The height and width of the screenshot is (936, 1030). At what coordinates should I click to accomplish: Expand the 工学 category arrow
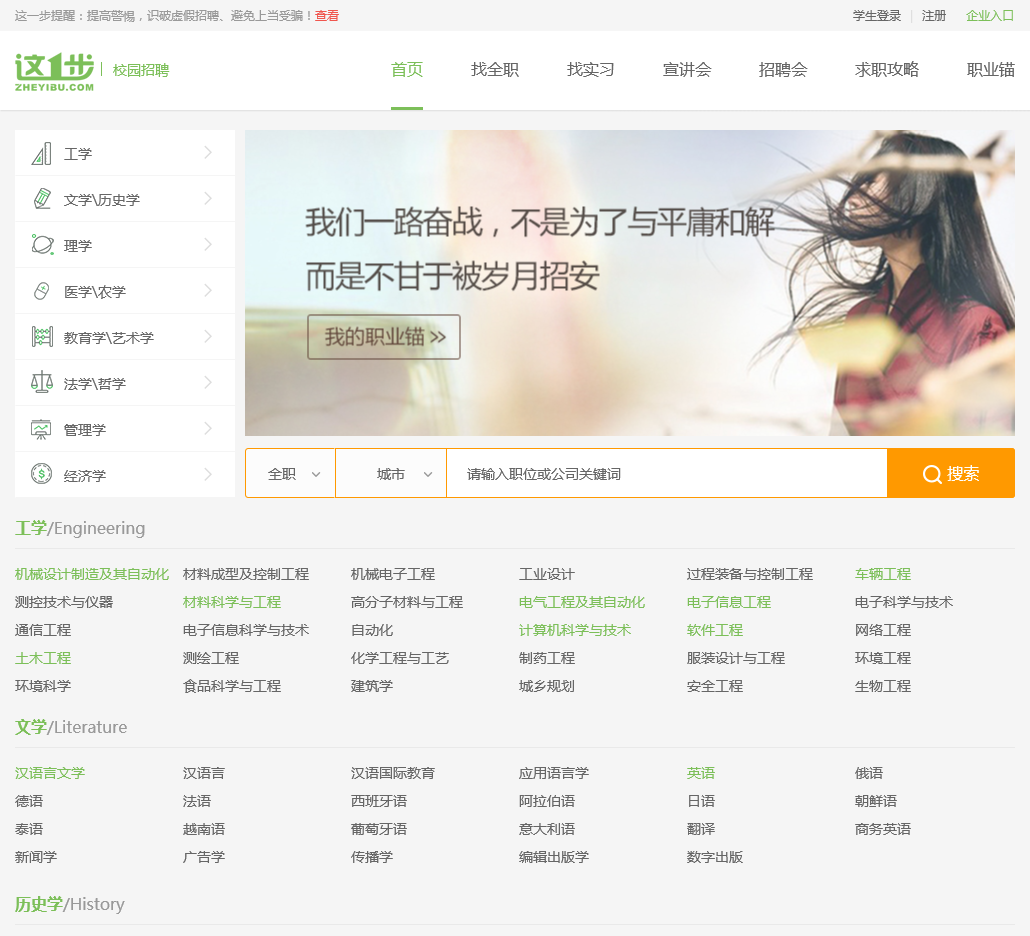[208, 152]
